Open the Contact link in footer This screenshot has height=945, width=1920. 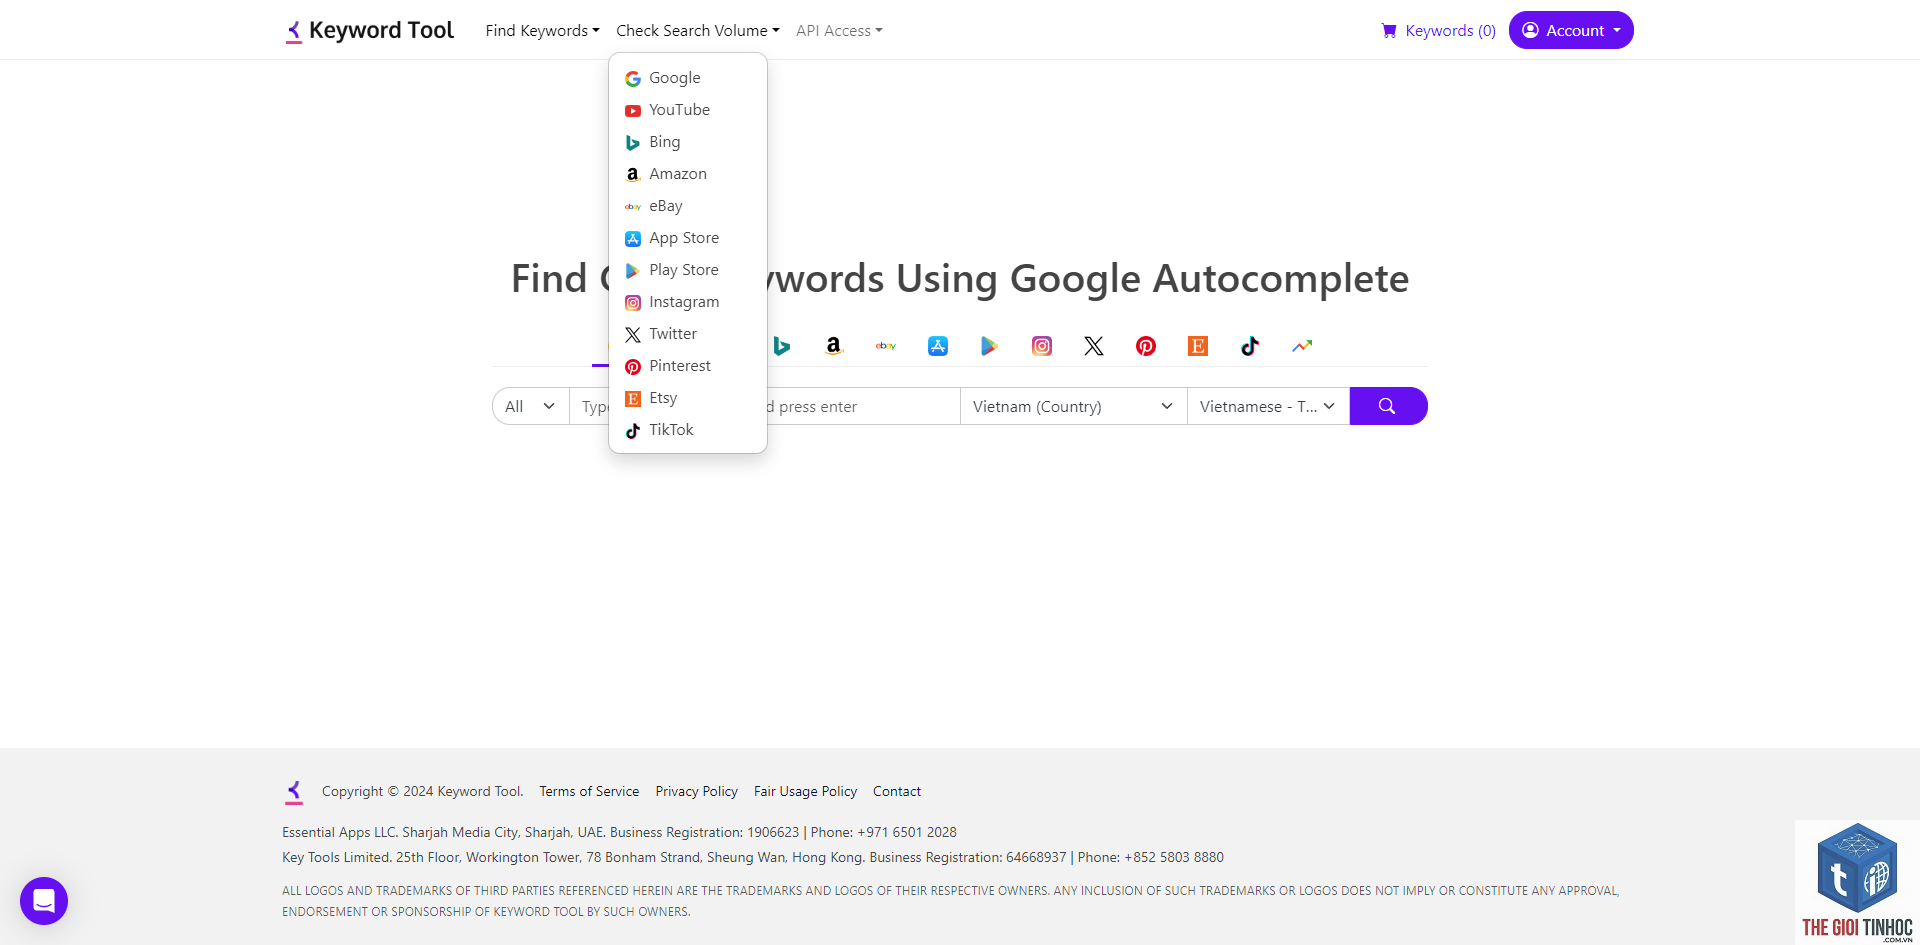(897, 791)
